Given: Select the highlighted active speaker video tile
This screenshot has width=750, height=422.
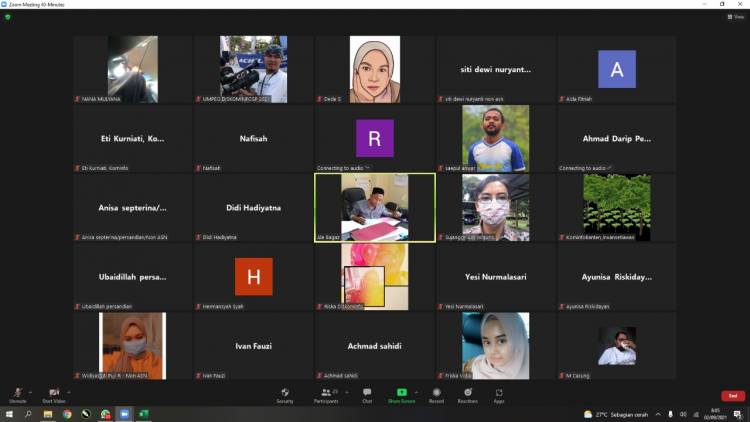Looking at the screenshot, I should pos(375,208).
